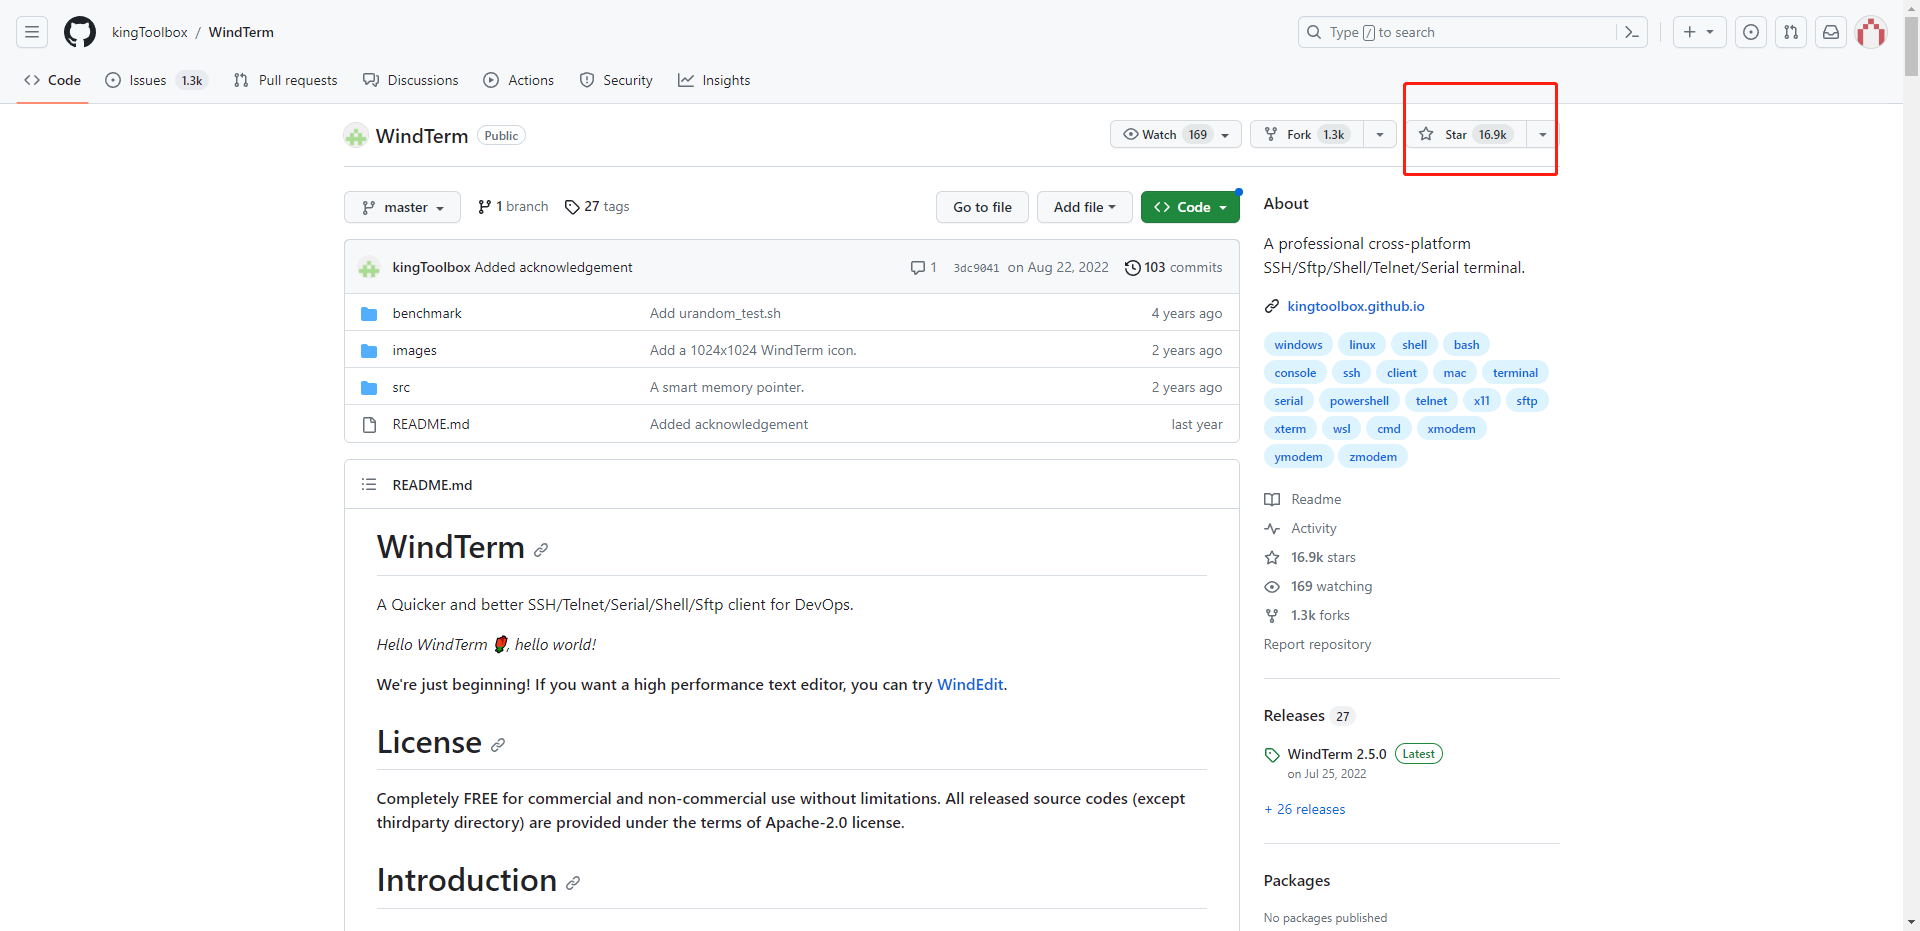Screen dimensions: 1920x931
Task: Go to GitHub home via Octocat logo
Action: point(80,32)
